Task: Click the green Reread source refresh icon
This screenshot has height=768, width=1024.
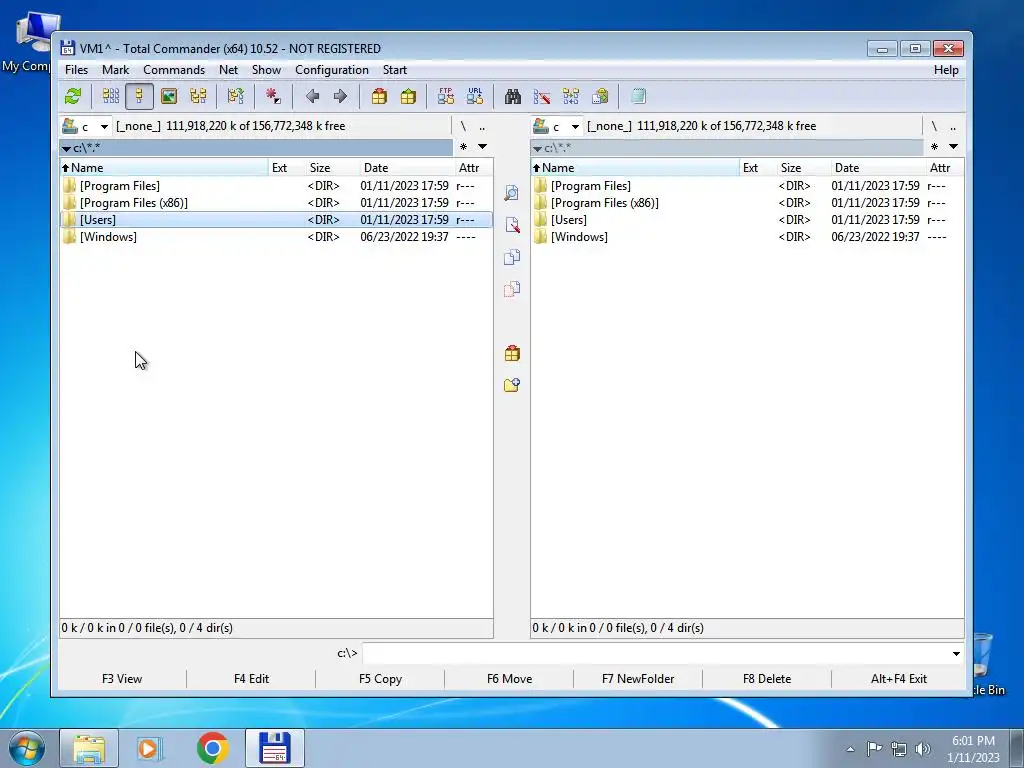Action: (72, 97)
